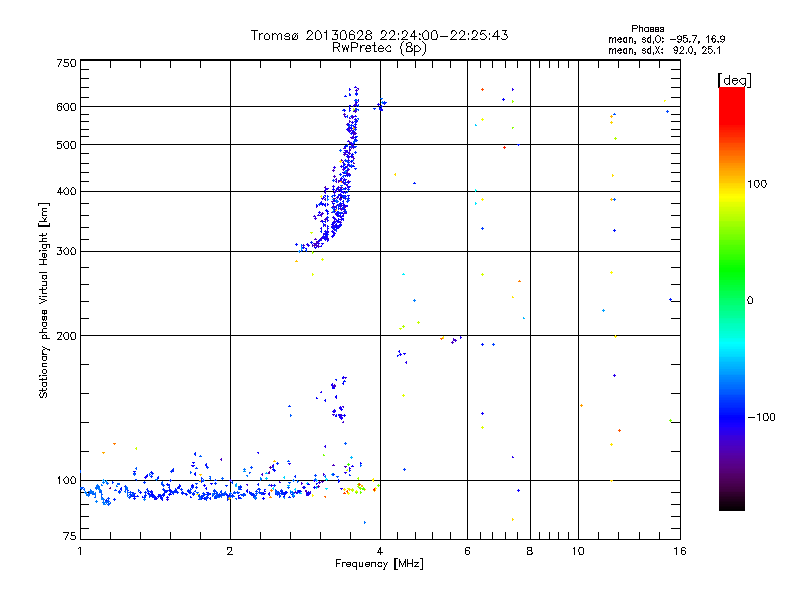This screenshot has height=600, width=800.
Task: Click the x-axis tick label '6'
Action: (x=467, y=551)
